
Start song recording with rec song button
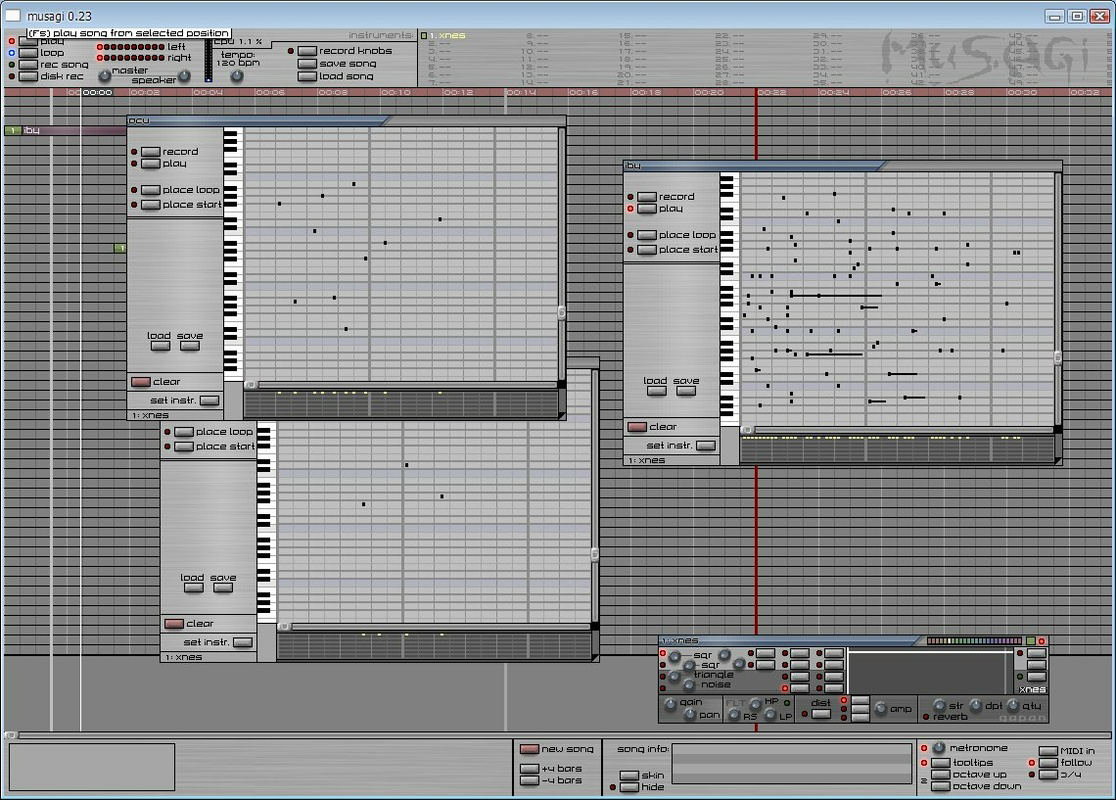28,65
